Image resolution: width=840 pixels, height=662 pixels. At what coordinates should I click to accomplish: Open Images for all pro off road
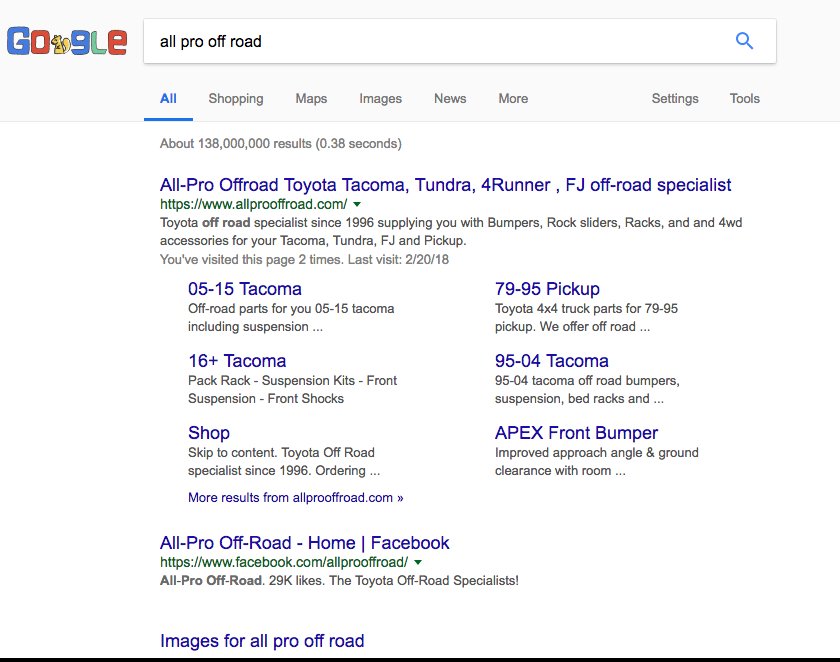click(x=262, y=641)
